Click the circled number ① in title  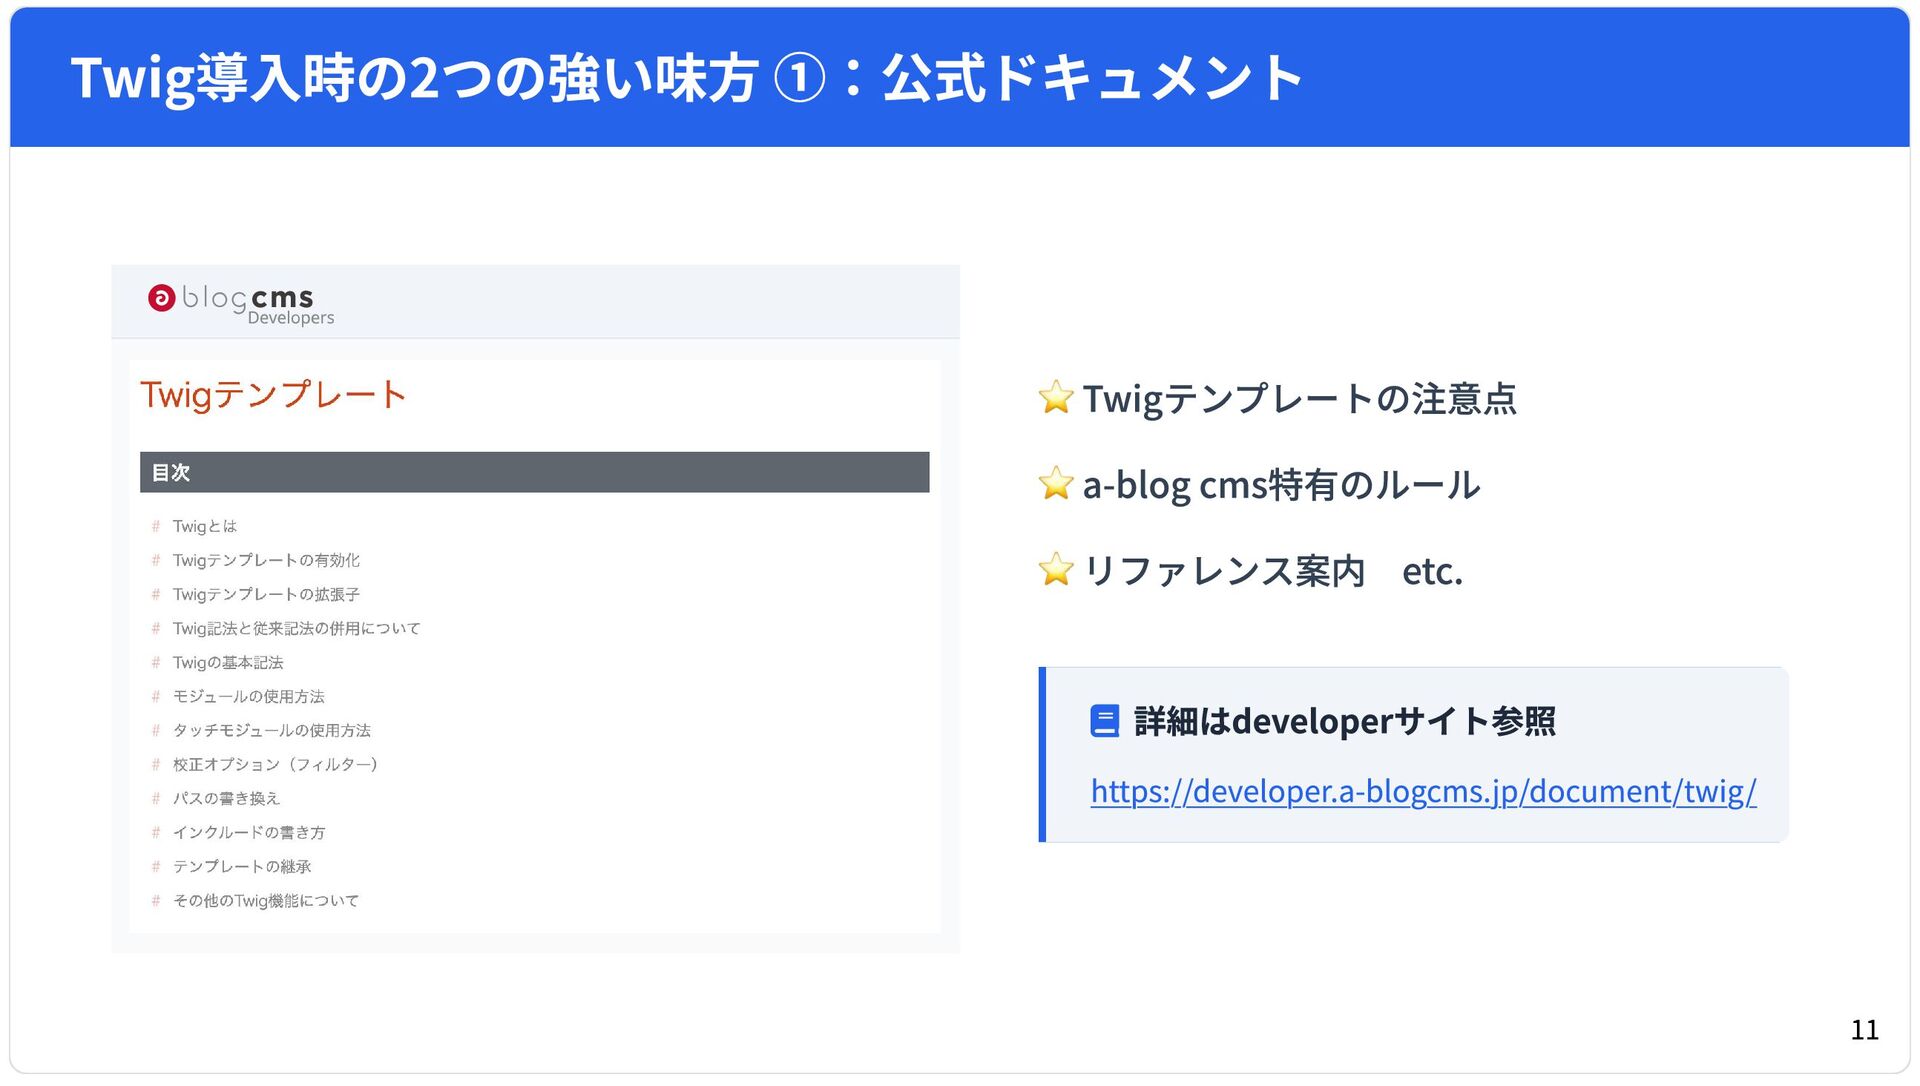point(800,78)
